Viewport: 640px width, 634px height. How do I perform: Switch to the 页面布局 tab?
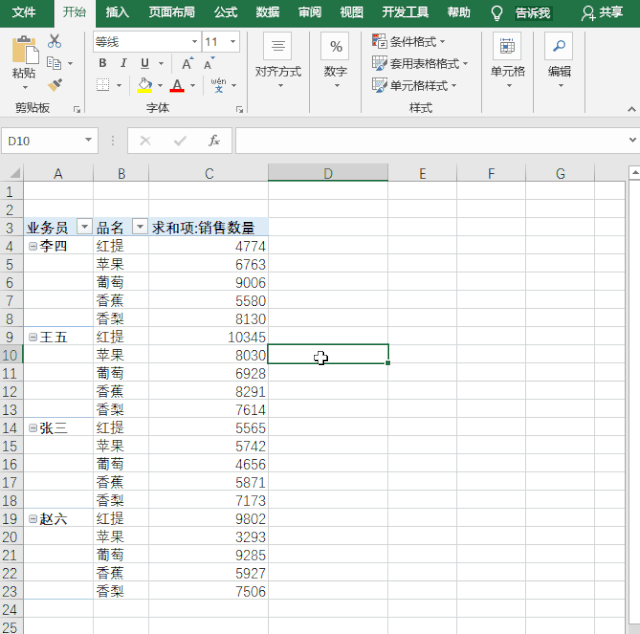(171, 13)
